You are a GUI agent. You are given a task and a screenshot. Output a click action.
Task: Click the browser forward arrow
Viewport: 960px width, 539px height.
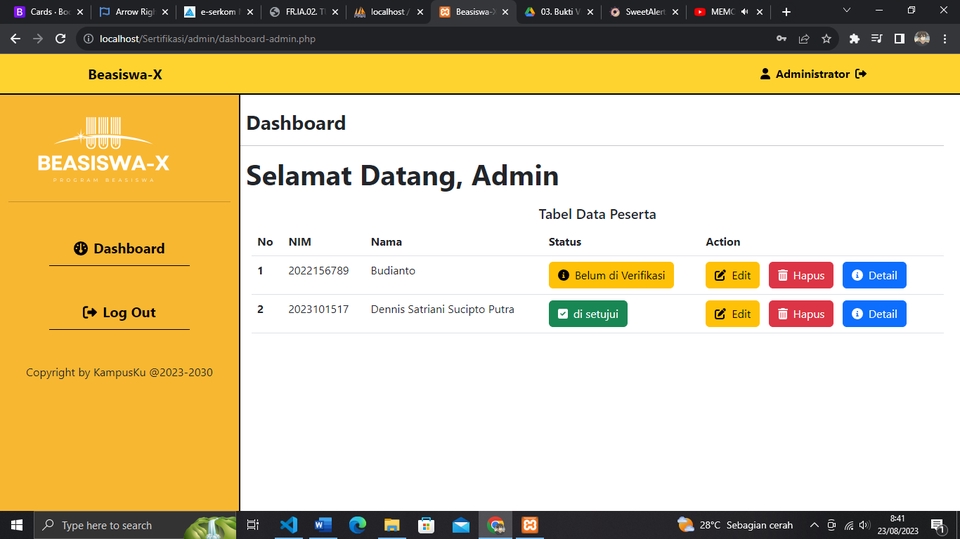click(x=38, y=39)
